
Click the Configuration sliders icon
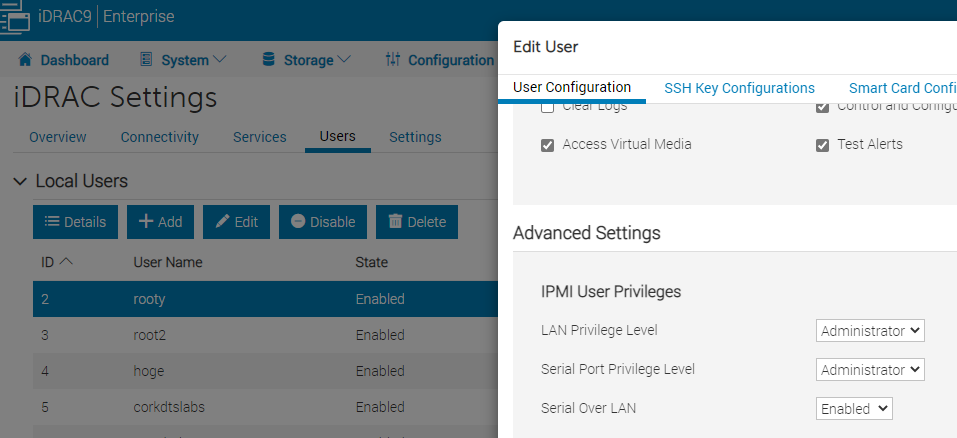393,60
